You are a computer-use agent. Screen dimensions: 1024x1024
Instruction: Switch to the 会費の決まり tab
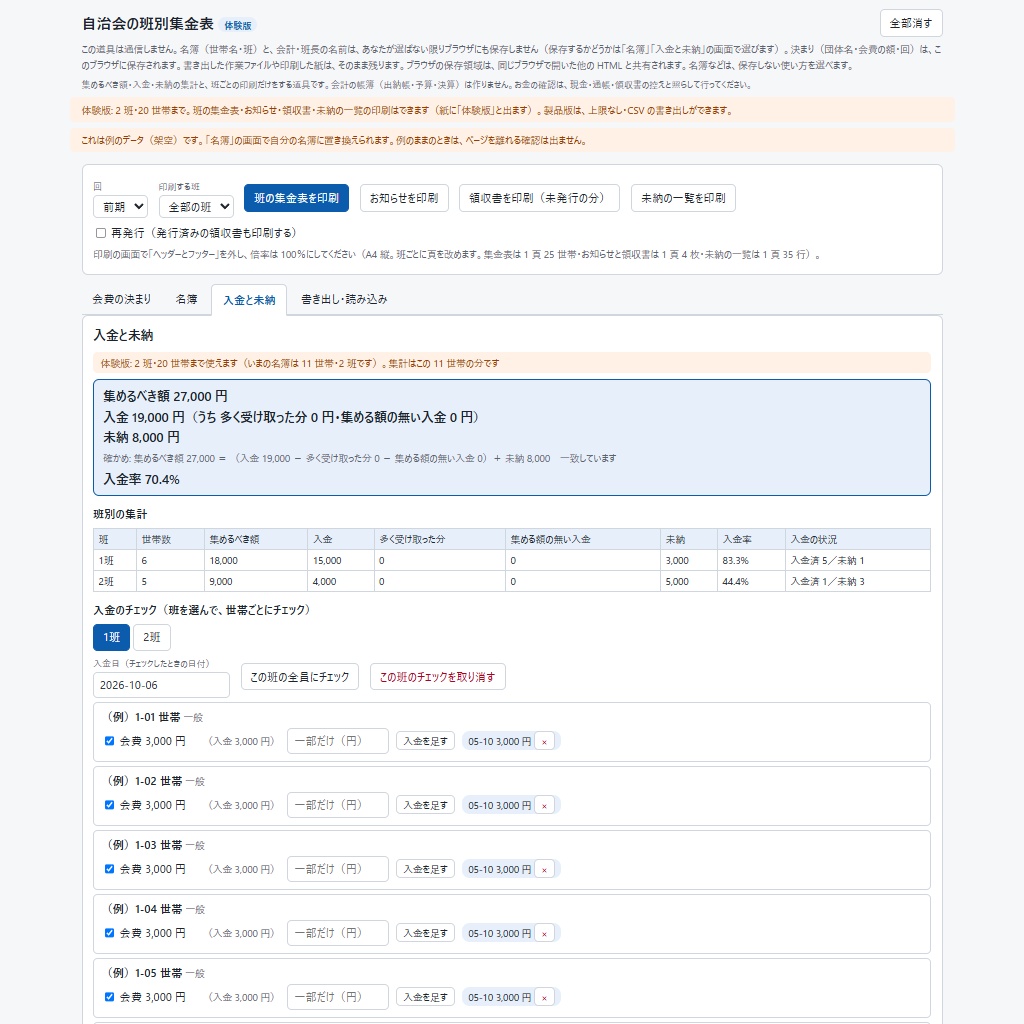click(121, 299)
